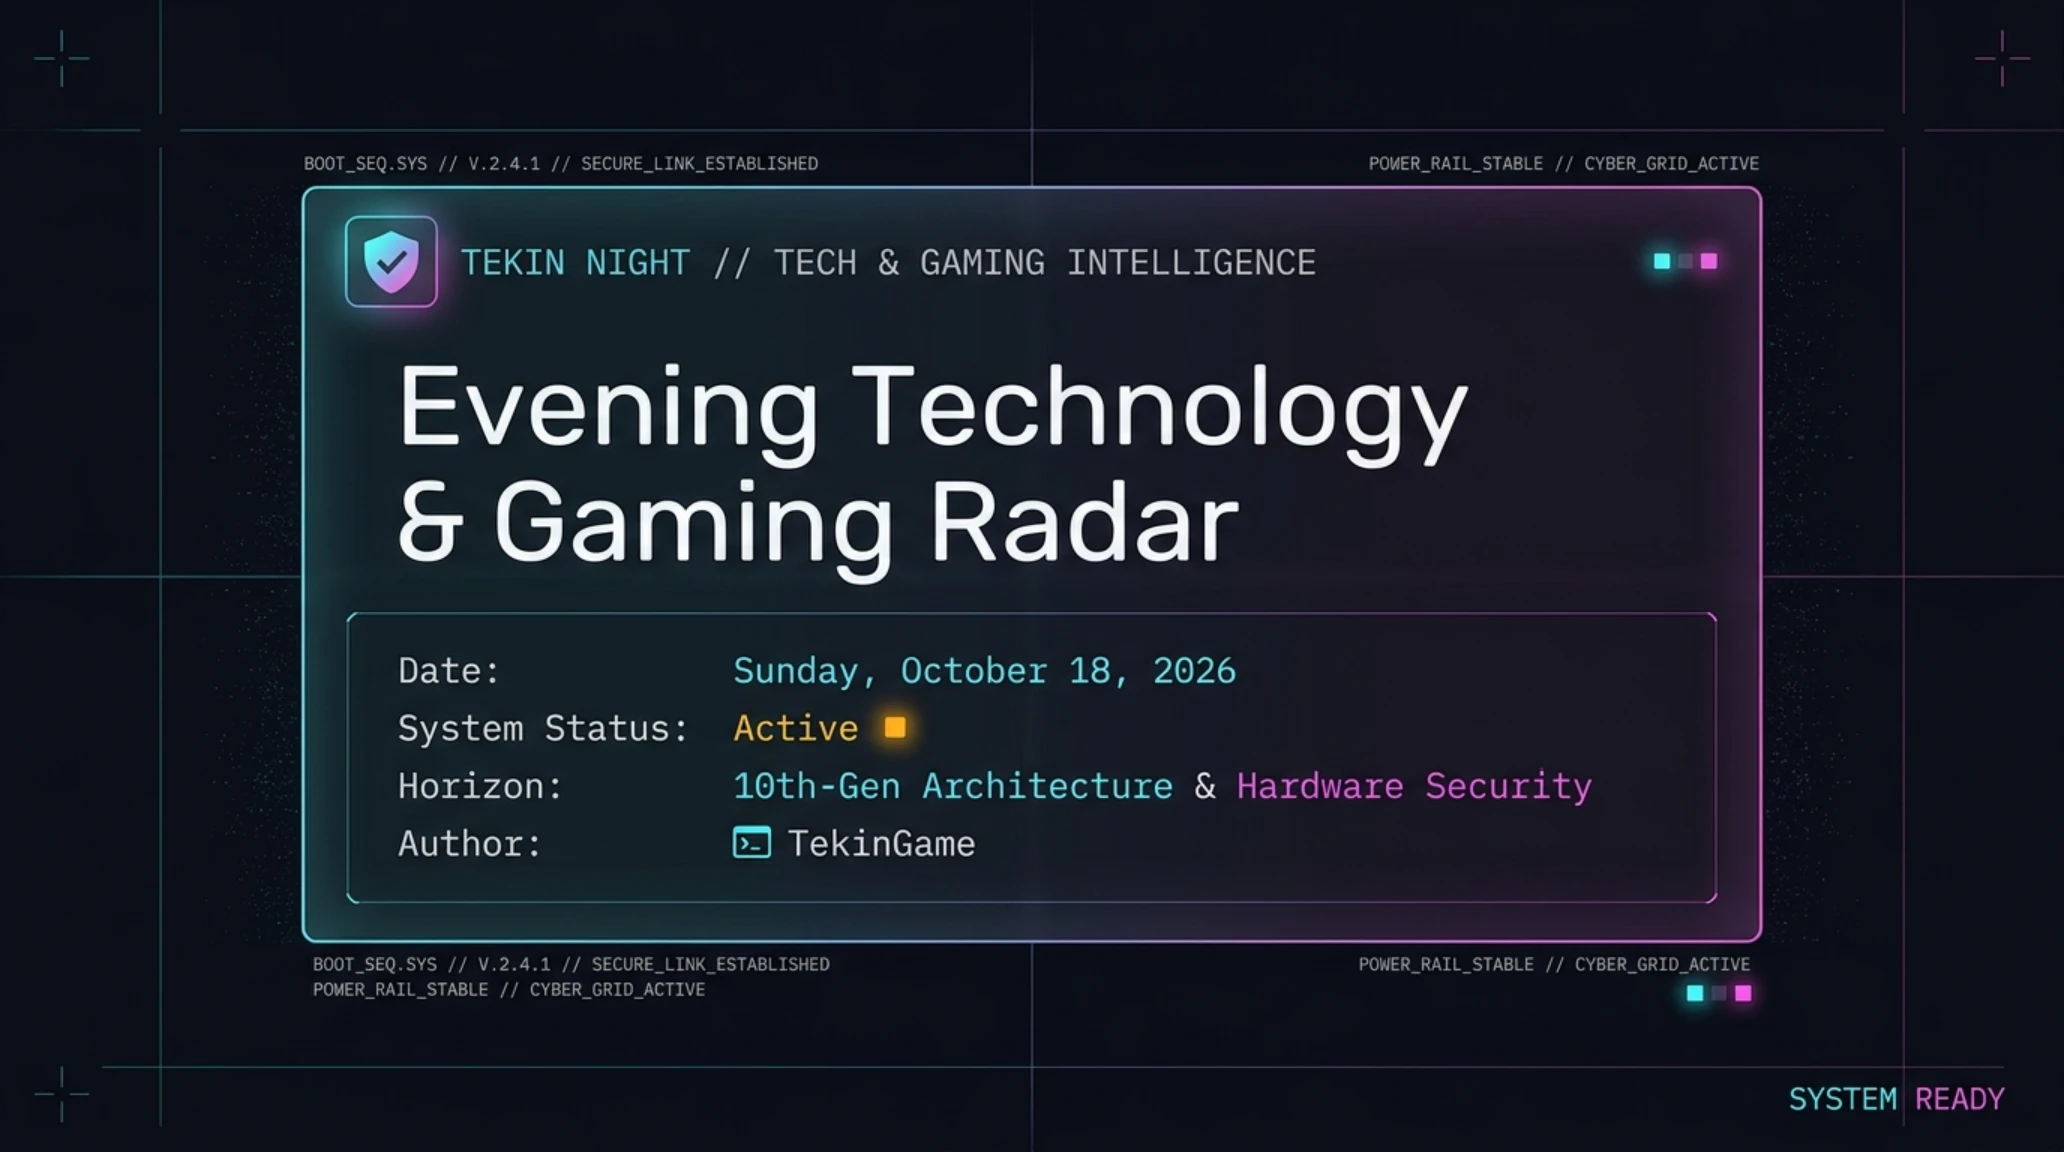Click the 'System Status:' label
The height and width of the screenshot is (1152, 2064).
tap(544, 729)
